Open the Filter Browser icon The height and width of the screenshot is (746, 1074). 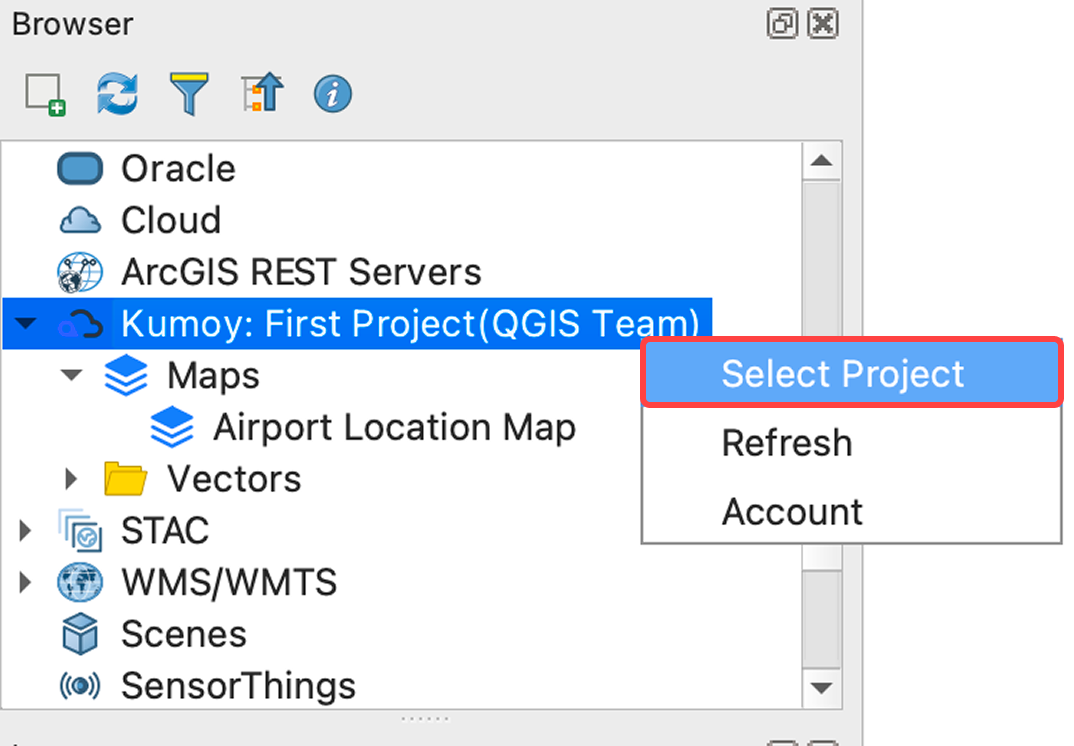tap(189, 93)
